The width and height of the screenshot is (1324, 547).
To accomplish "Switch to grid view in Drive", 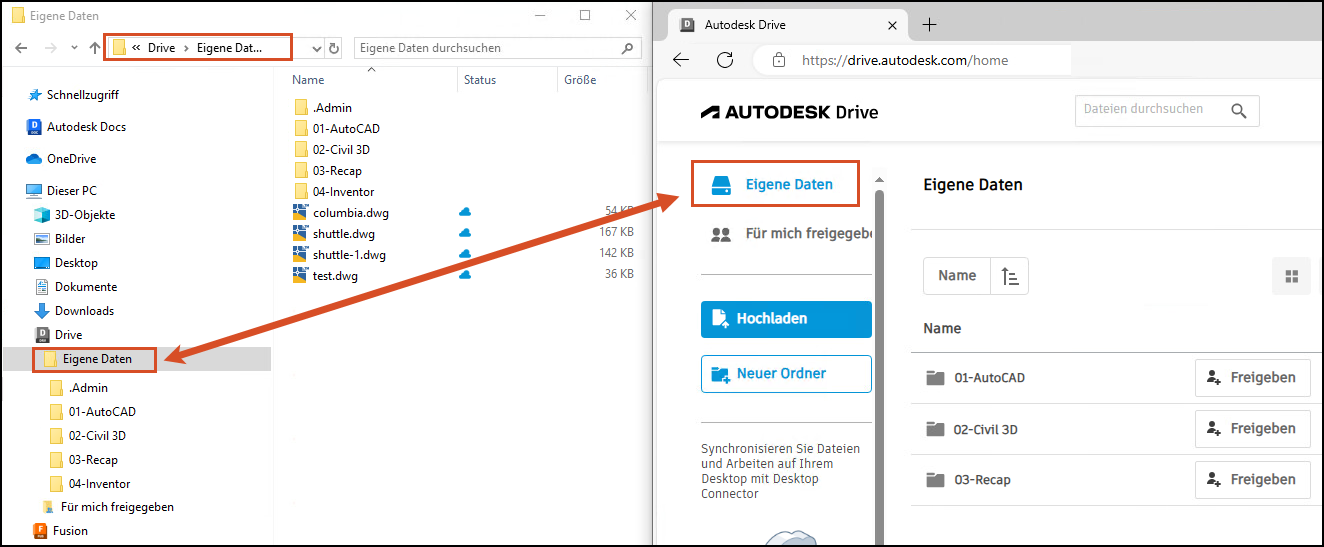I will 1291,276.
